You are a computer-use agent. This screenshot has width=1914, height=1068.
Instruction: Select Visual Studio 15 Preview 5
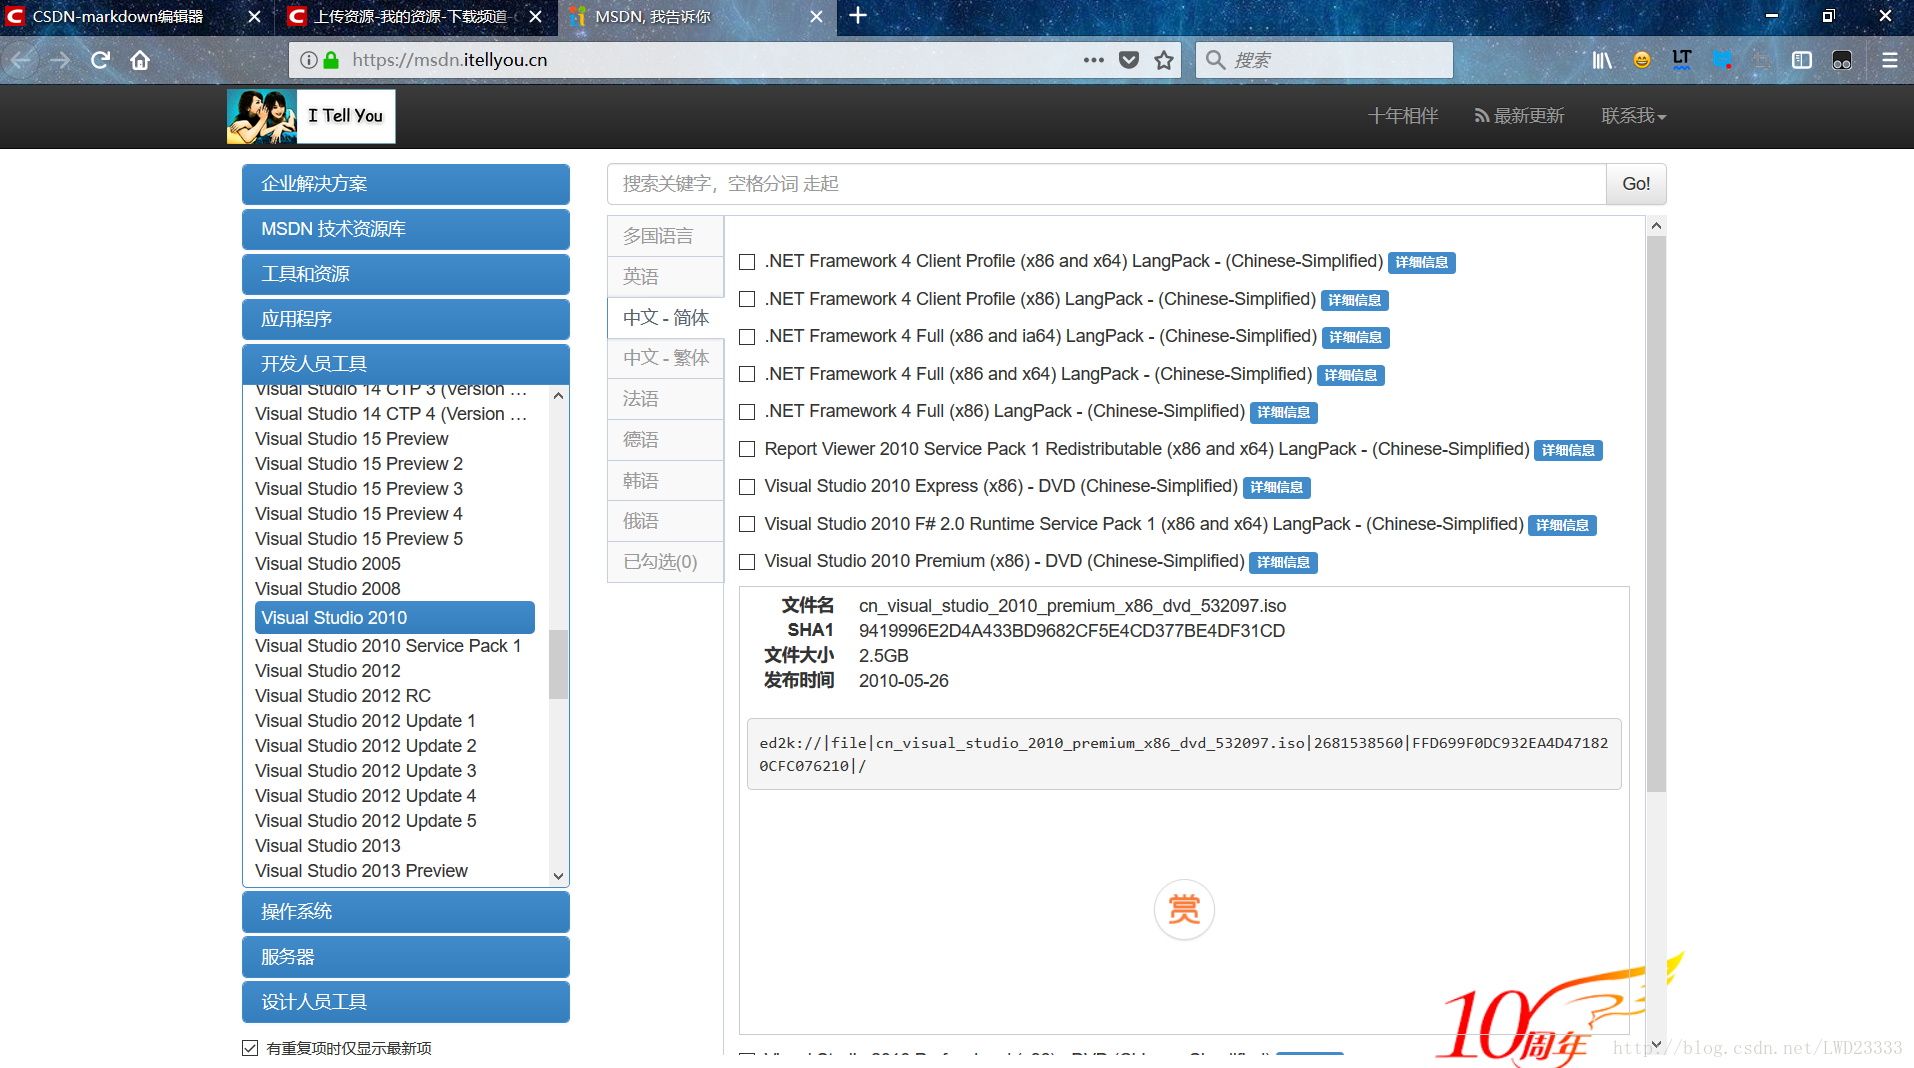[359, 539]
